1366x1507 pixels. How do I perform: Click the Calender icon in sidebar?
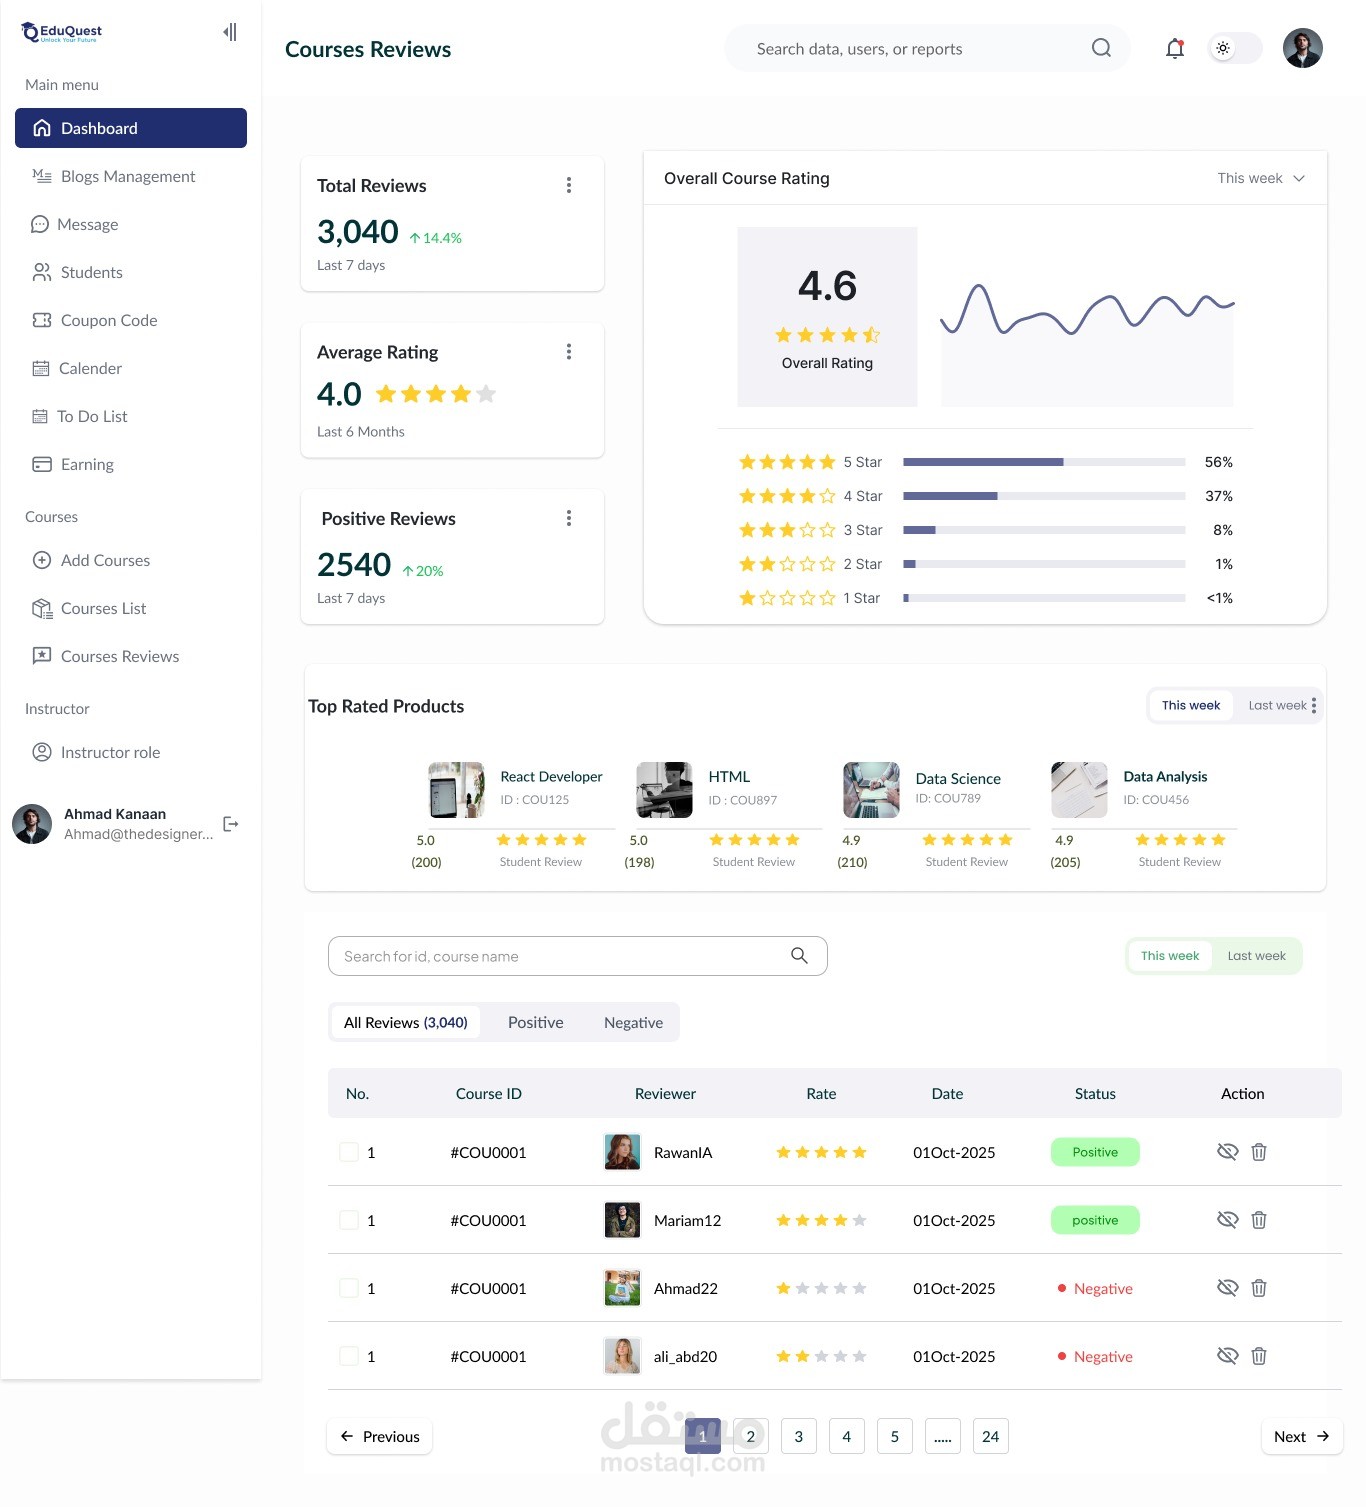pyautogui.click(x=41, y=368)
